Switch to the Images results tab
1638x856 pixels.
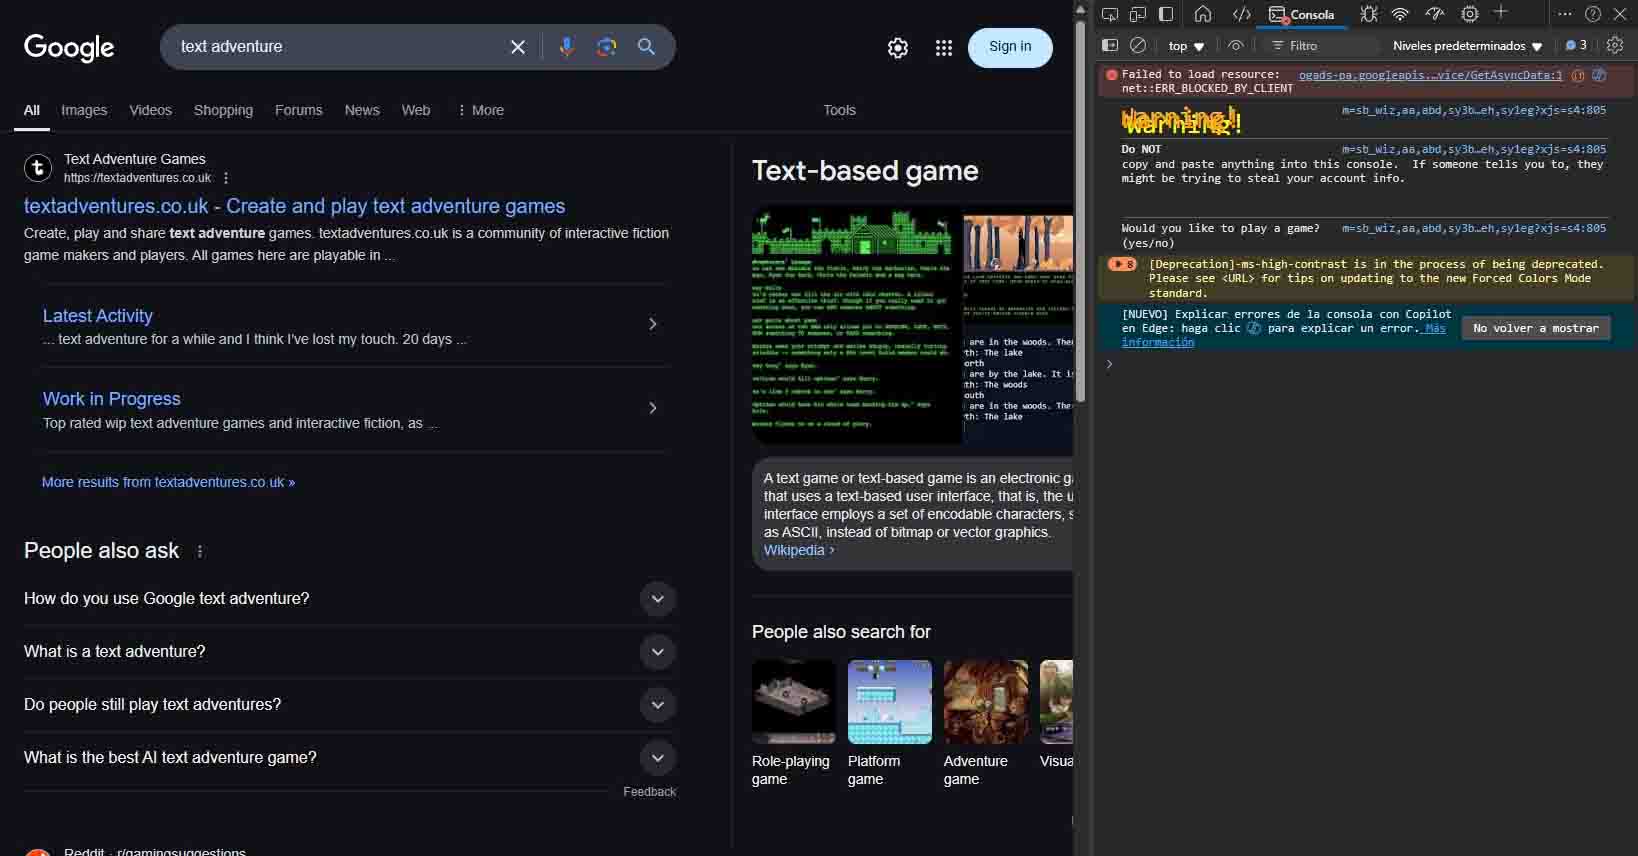(84, 110)
